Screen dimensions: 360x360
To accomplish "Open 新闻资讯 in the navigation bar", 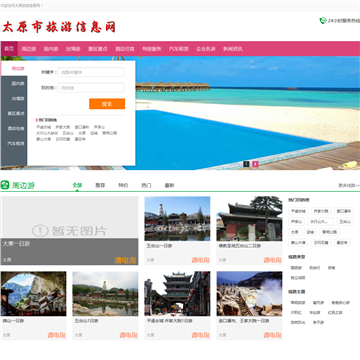I will tap(233, 49).
